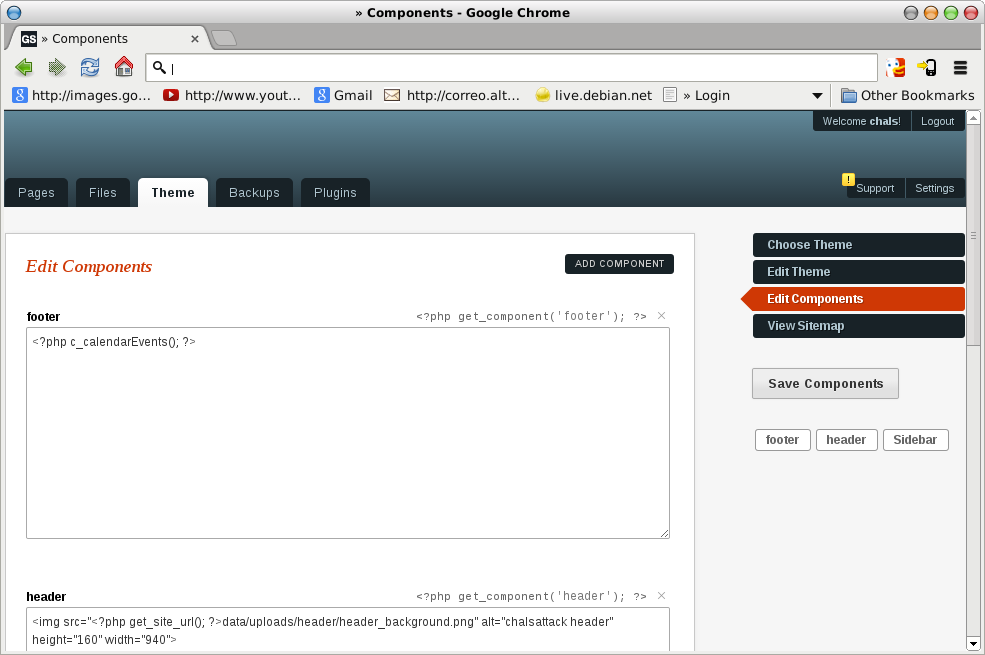Go forward with the forward arrow
985x655 pixels.
[x=57, y=67]
